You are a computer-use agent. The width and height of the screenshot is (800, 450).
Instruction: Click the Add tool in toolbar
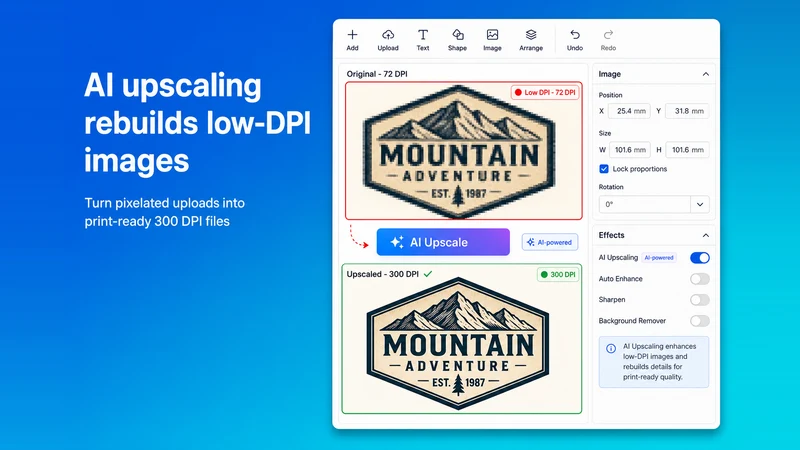[352, 40]
